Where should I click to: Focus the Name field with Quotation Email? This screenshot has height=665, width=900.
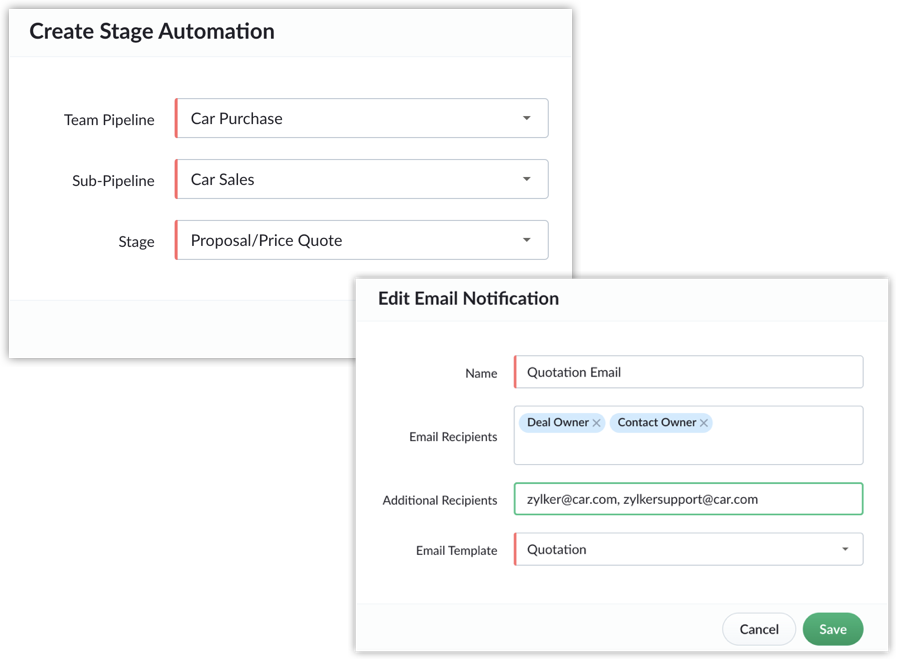click(689, 372)
